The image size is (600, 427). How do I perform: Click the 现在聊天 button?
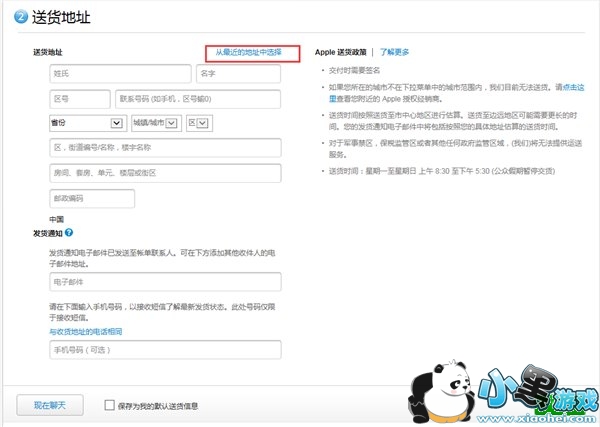click(50, 405)
